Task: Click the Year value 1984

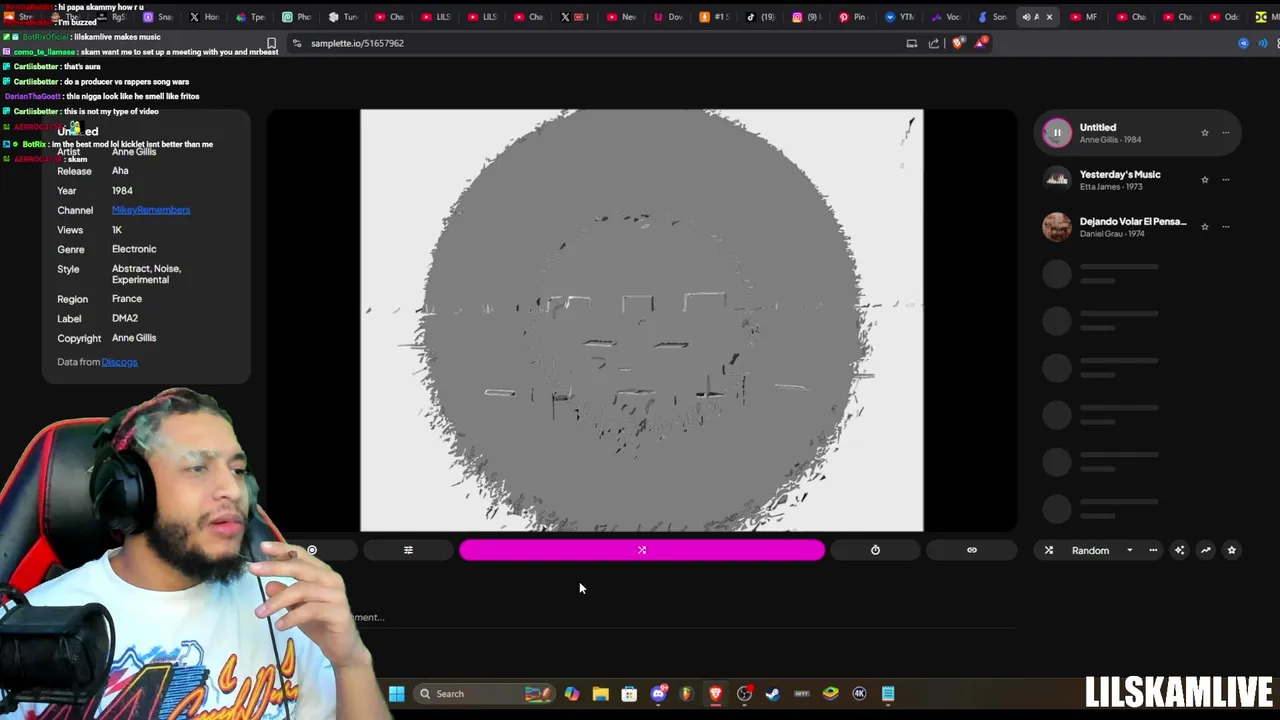Action: tap(122, 190)
